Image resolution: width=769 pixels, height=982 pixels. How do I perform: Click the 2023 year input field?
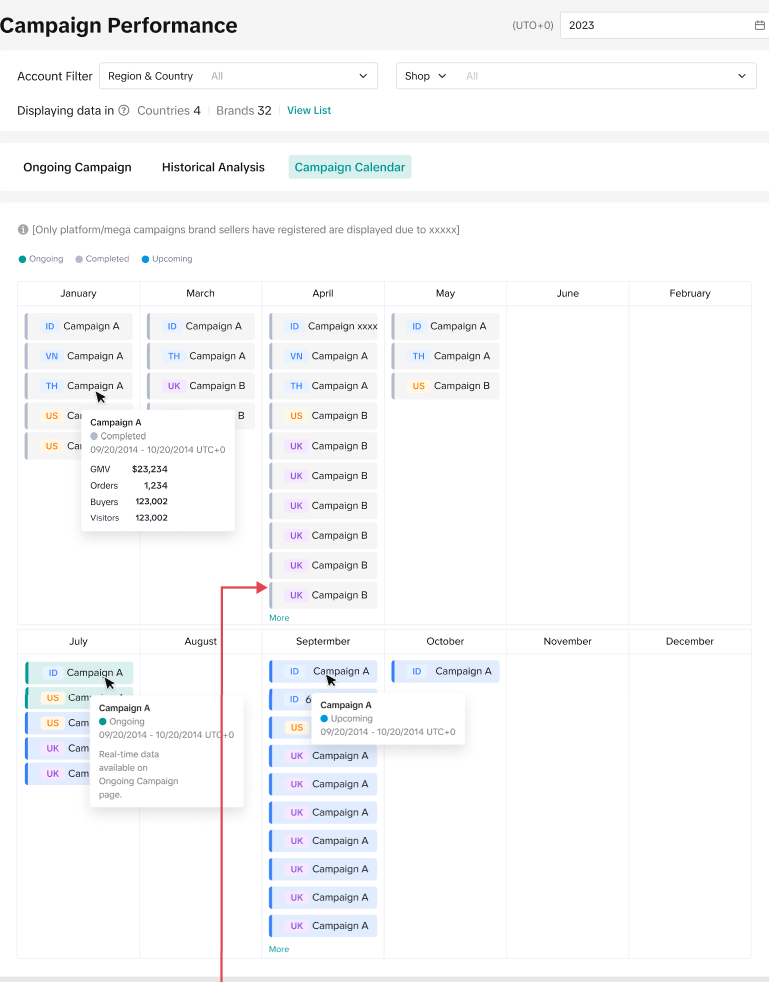pyautogui.click(x=655, y=25)
